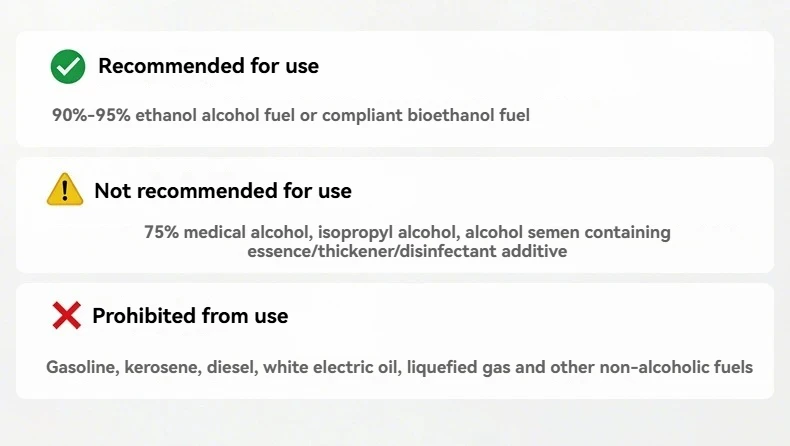Image resolution: width=790 pixels, height=446 pixels.
Task: Click the green checkmark icon
Action: tap(68, 67)
